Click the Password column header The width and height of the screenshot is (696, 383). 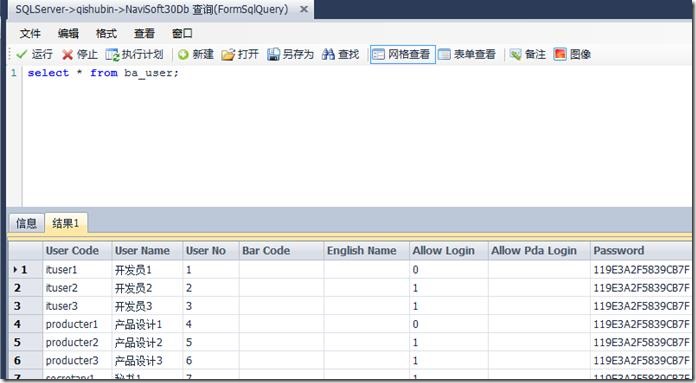[x=641, y=251]
